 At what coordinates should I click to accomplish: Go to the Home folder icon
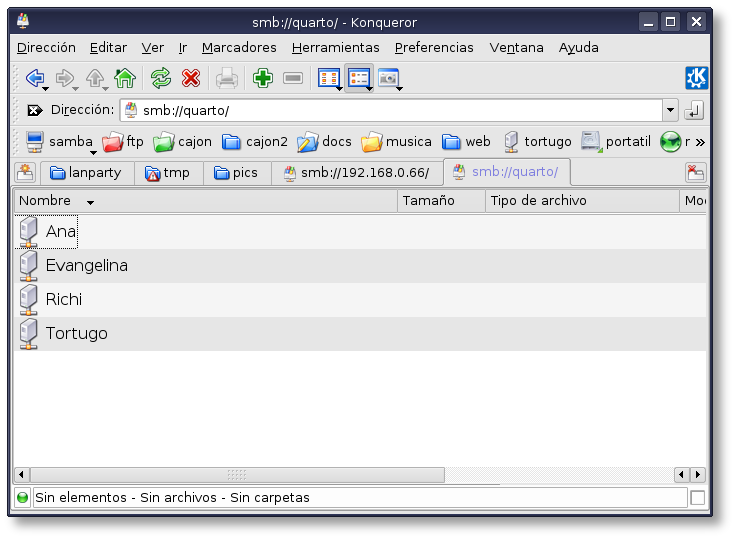point(125,78)
